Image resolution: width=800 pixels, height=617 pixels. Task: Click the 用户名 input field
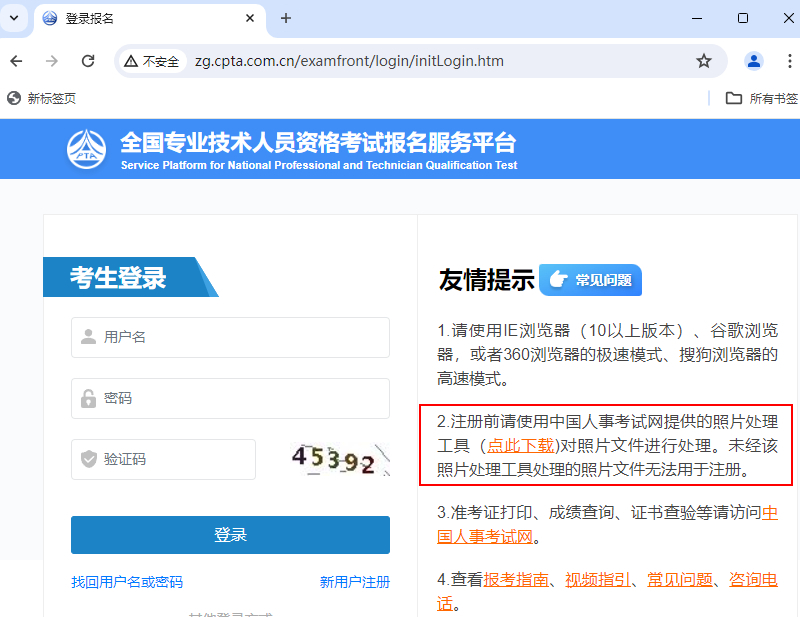(230, 337)
